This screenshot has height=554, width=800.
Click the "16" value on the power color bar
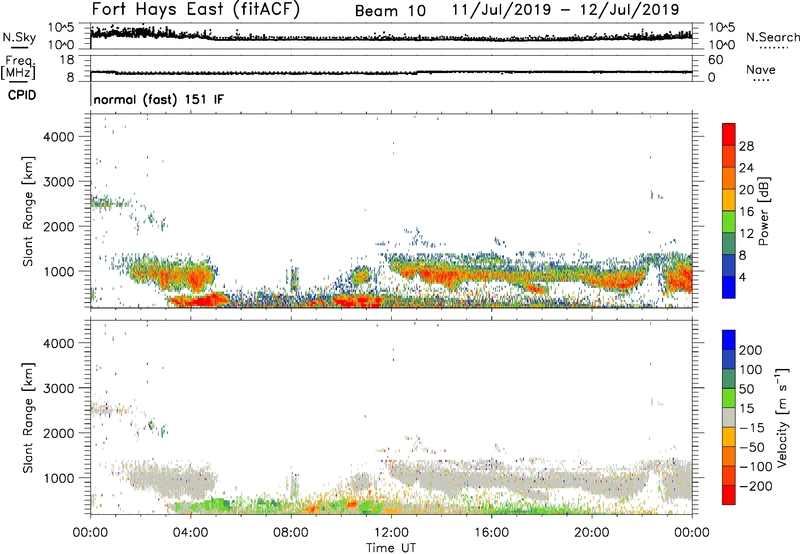coord(746,212)
